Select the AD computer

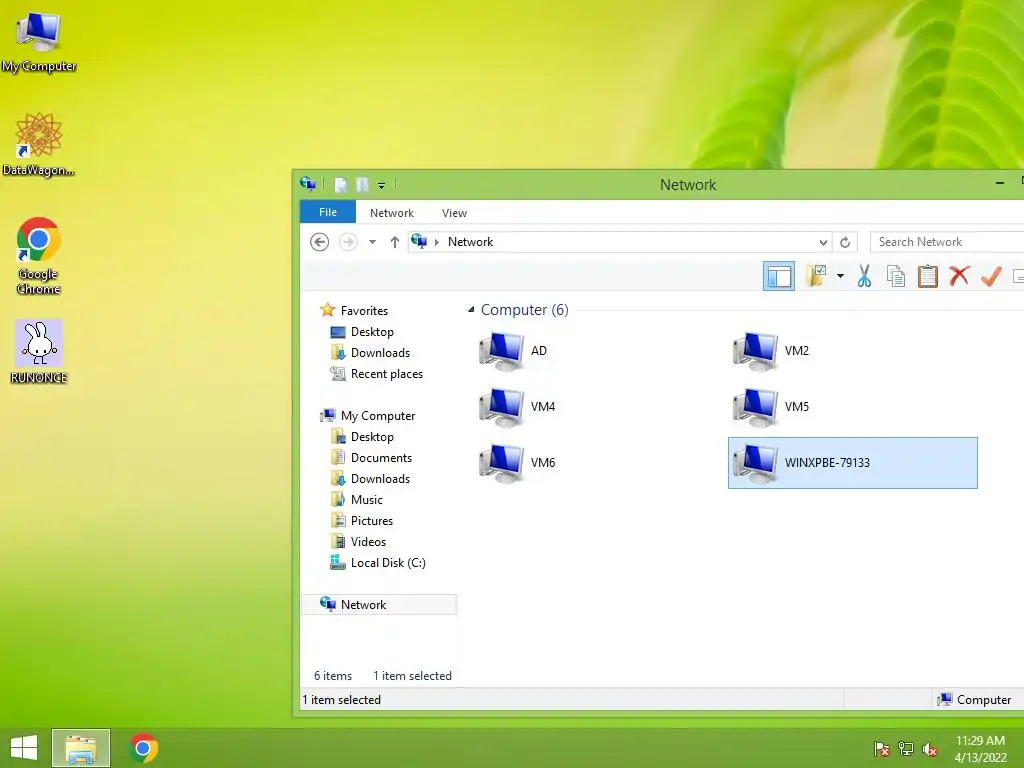click(x=515, y=351)
